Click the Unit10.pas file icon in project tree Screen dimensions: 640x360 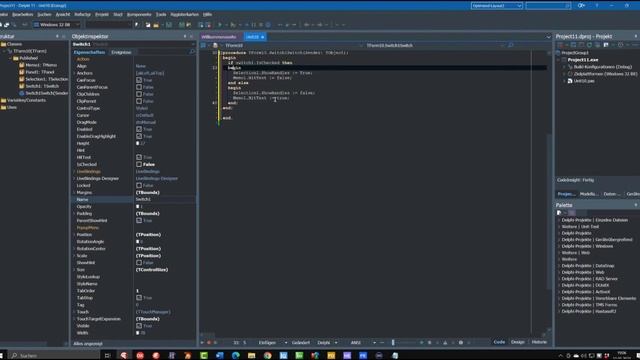tap(570, 81)
